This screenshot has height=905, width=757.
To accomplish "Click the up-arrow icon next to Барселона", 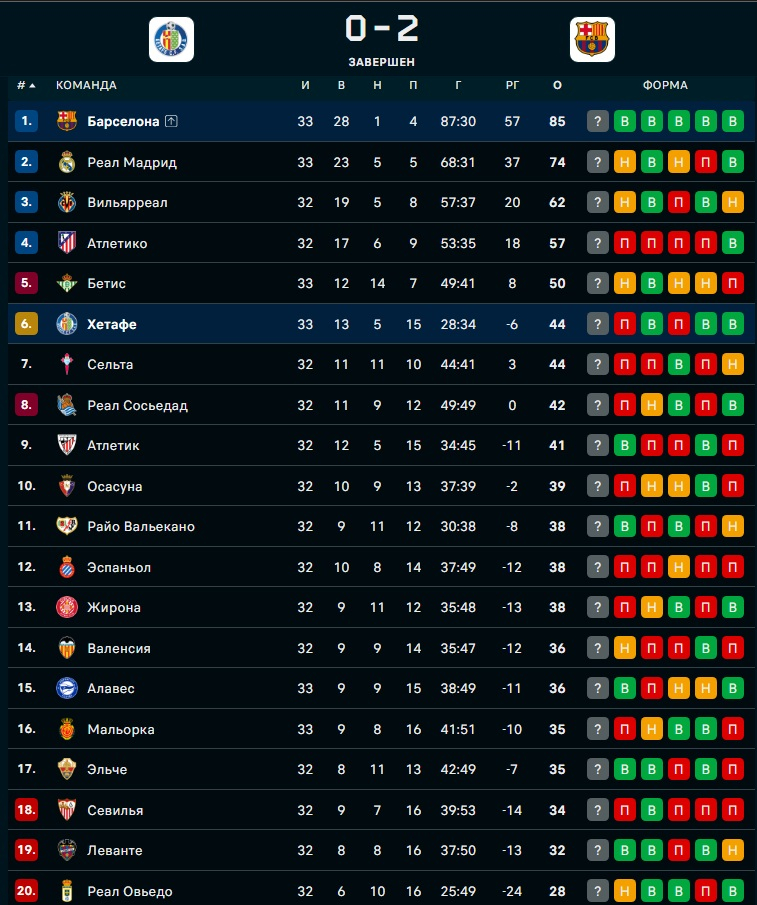I will click(171, 122).
